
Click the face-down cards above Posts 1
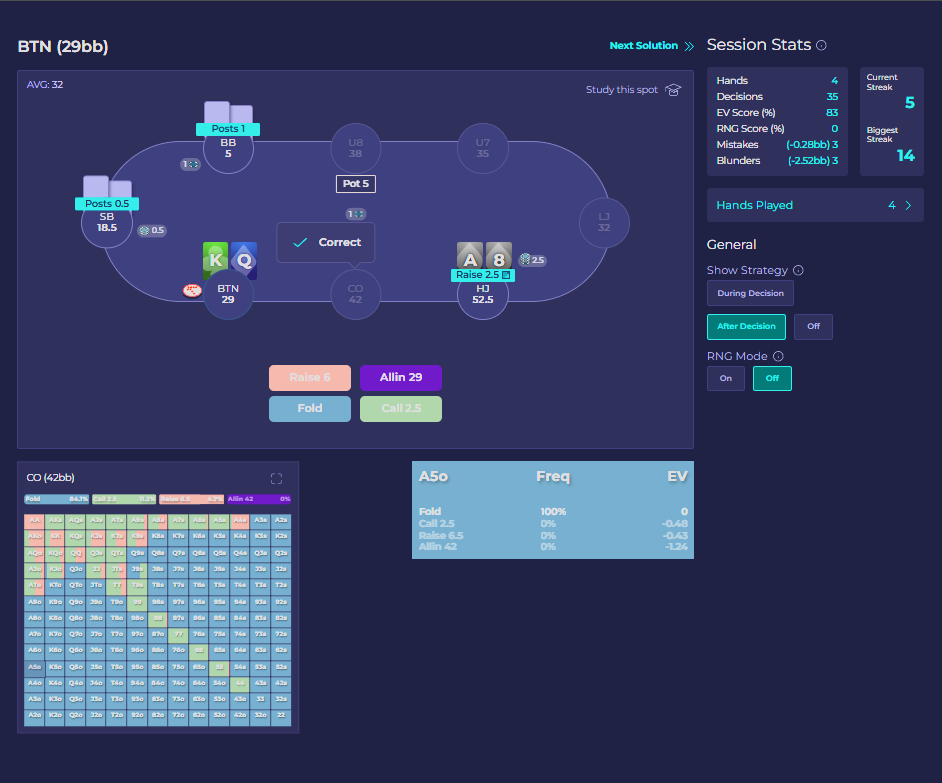(x=228, y=112)
